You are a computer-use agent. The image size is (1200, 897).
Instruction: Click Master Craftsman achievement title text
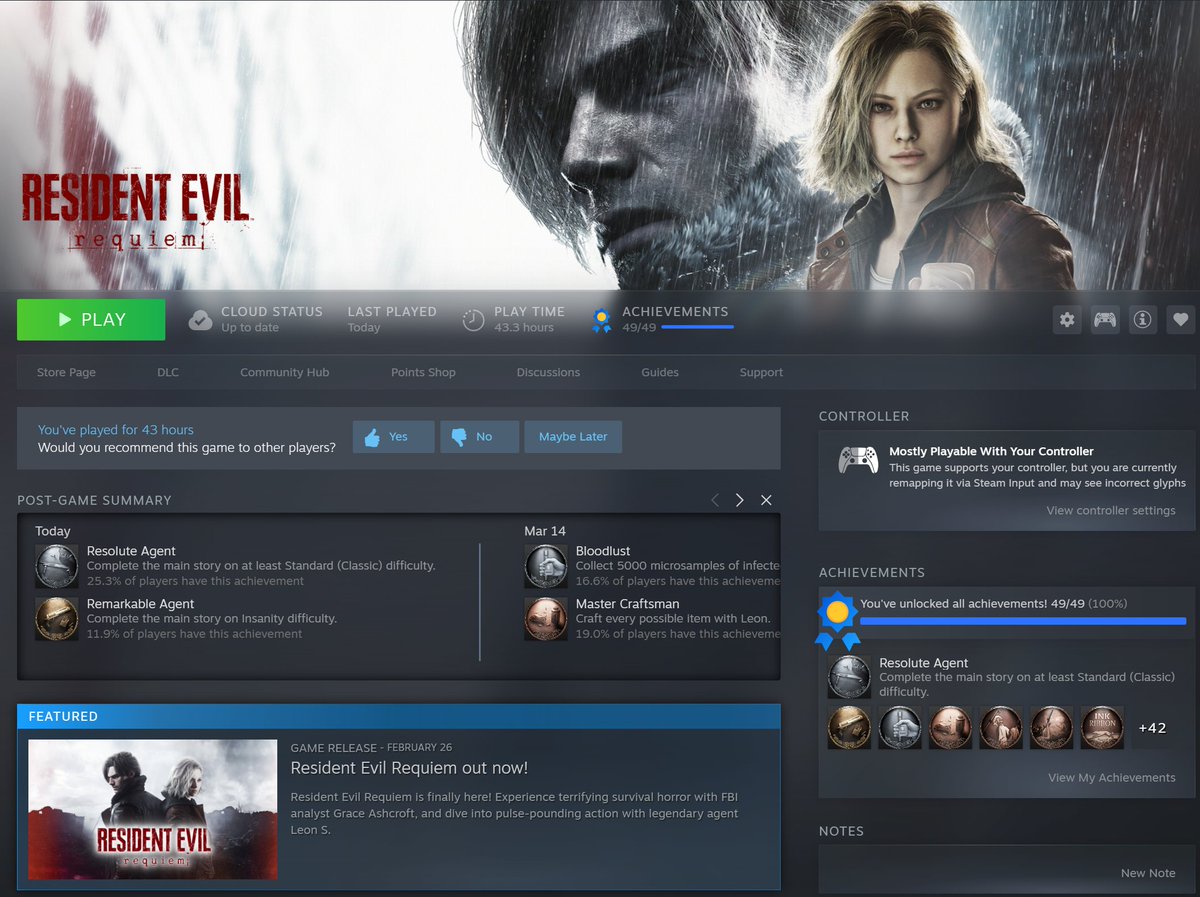pos(627,604)
